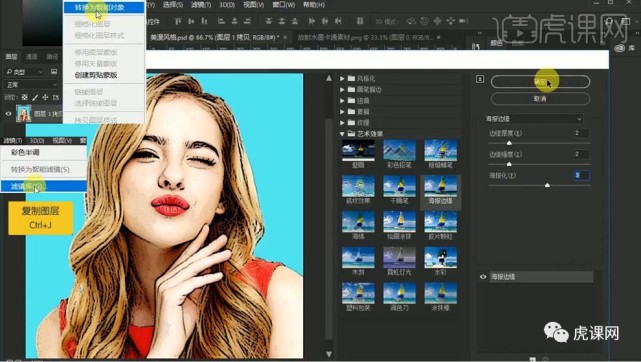Click the lock image pixels brush icon

click(35, 97)
